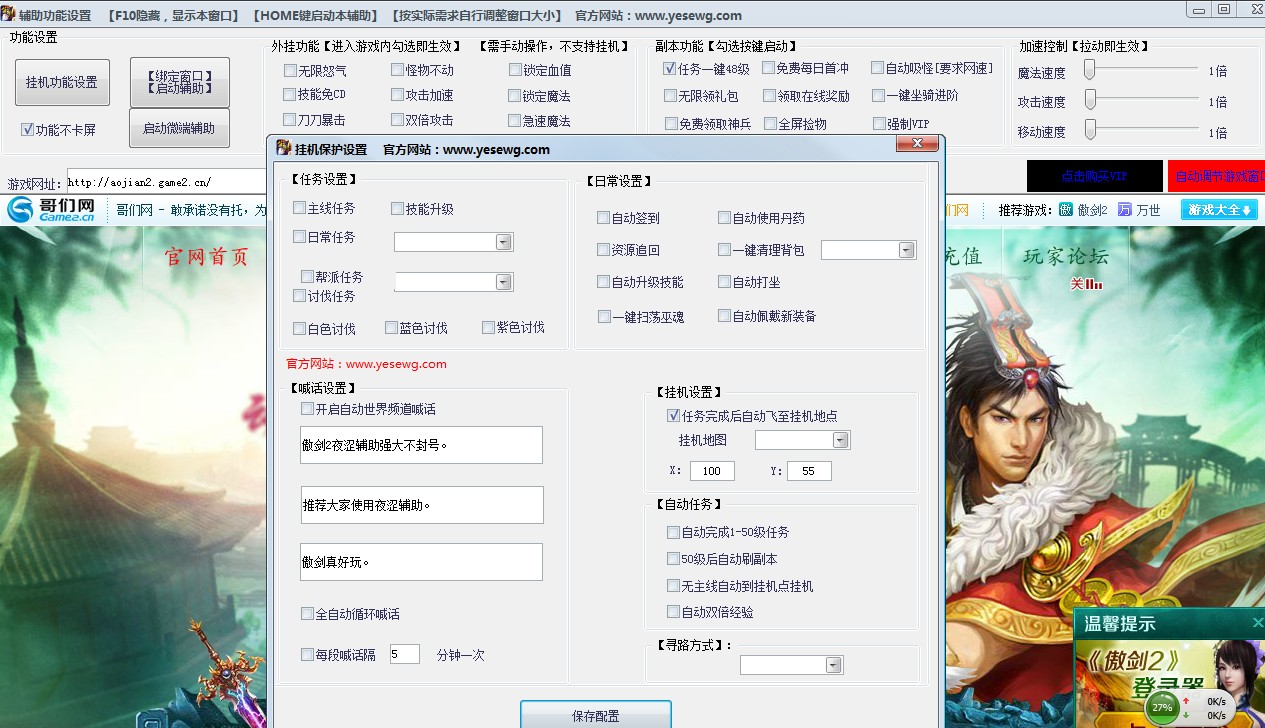1265x728 pixels.
Task: Click the 点击购买VIP black button
Action: [1095, 176]
